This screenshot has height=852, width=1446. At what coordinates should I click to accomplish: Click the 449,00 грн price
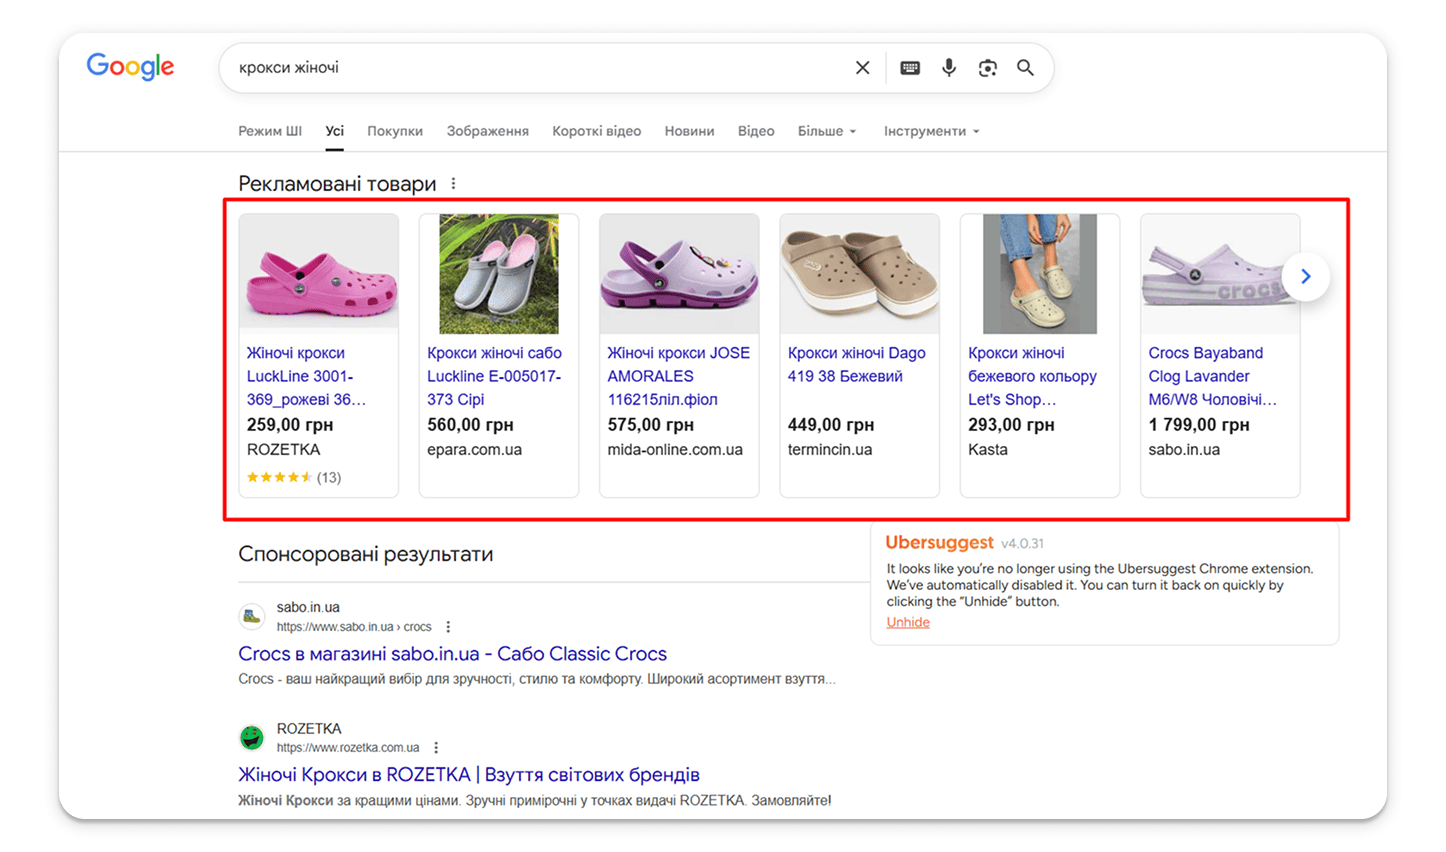pos(831,425)
